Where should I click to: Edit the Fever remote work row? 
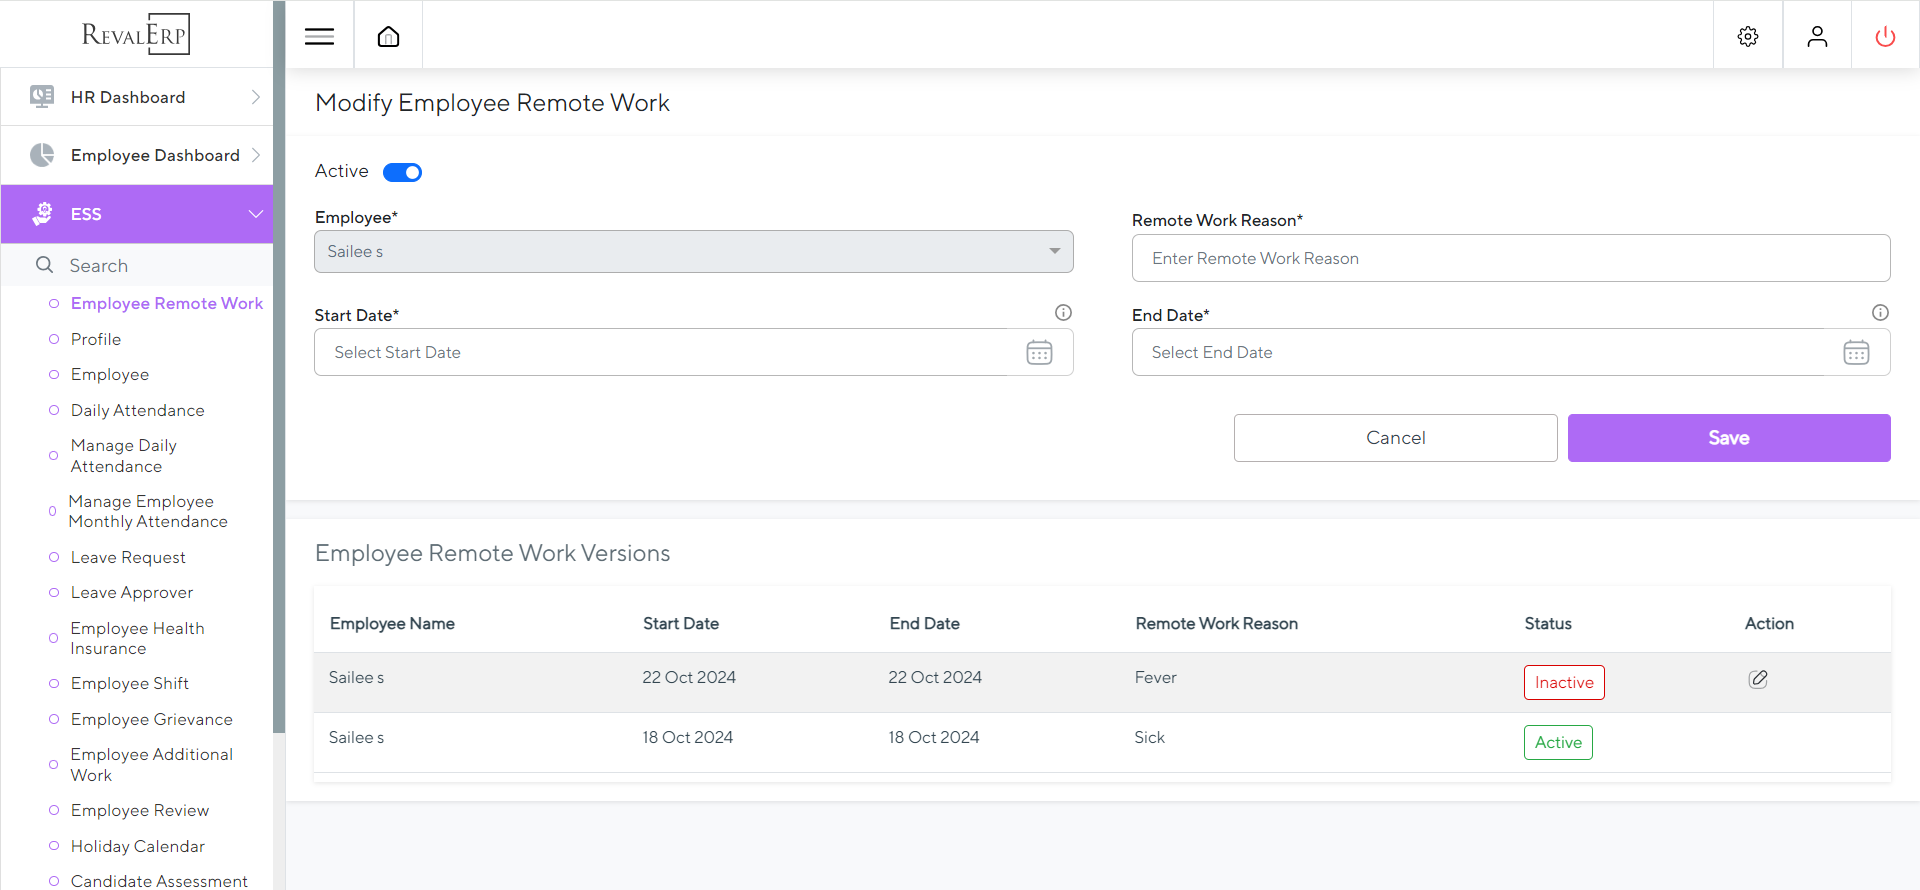pyautogui.click(x=1758, y=680)
